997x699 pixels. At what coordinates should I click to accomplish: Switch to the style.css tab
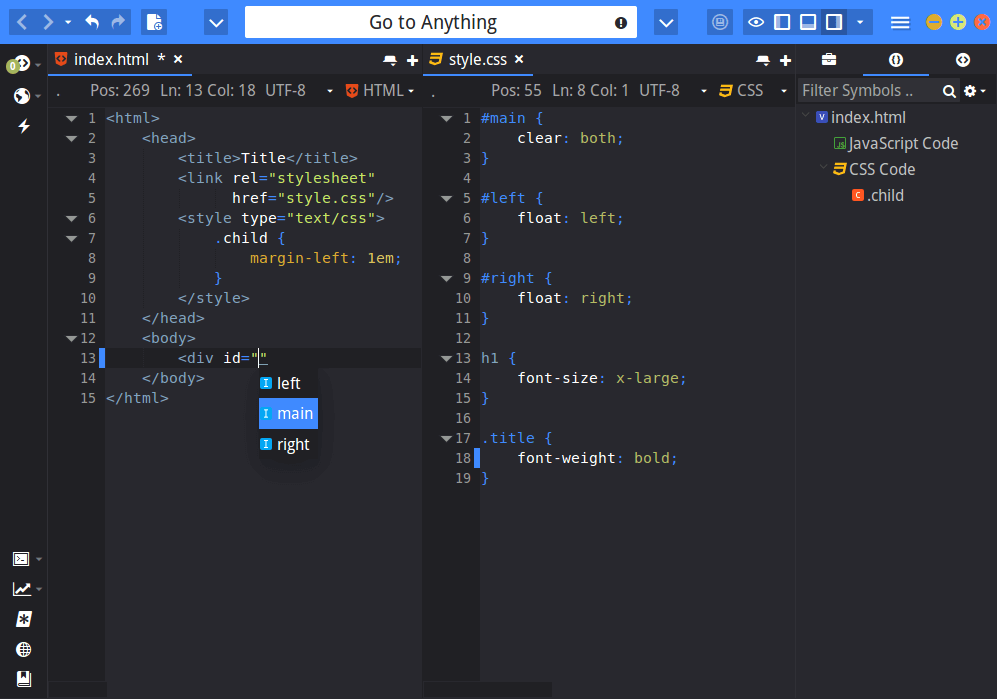pos(478,59)
